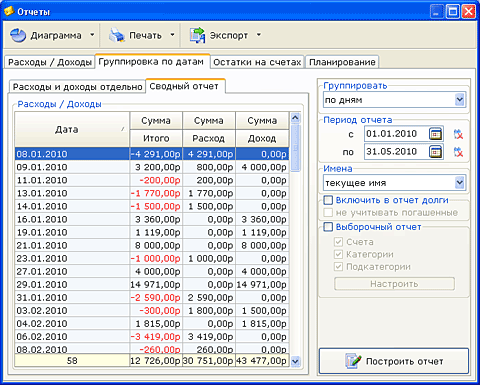Select the row dated 29.01.2010
Image resolution: width=480 pixels, height=385 pixels.
coord(152,284)
